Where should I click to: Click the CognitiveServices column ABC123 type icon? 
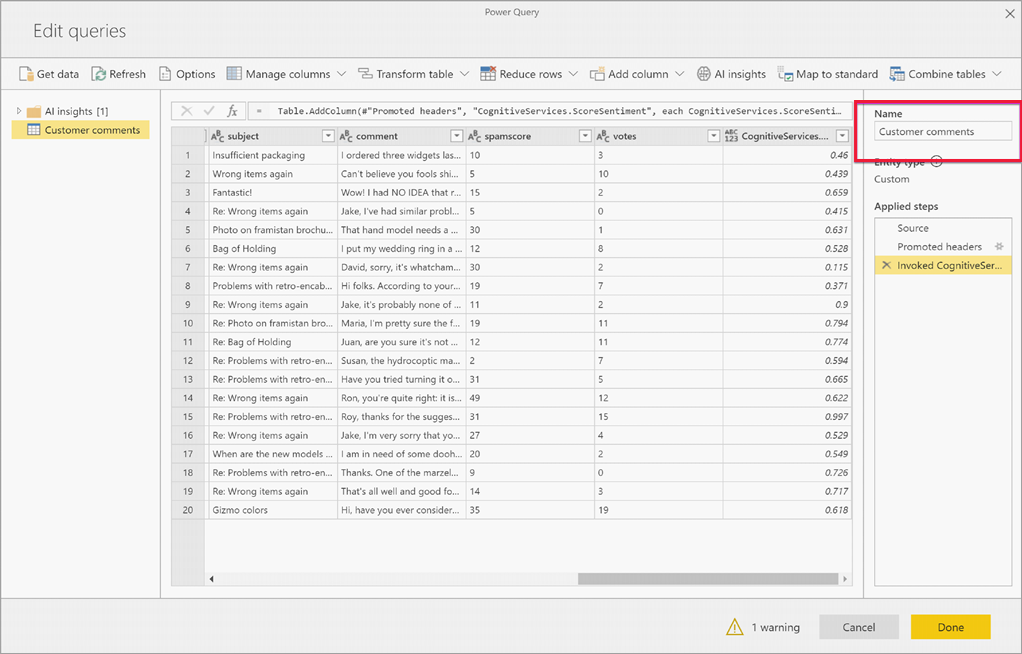pyautogui.click(x=731, y=136)
